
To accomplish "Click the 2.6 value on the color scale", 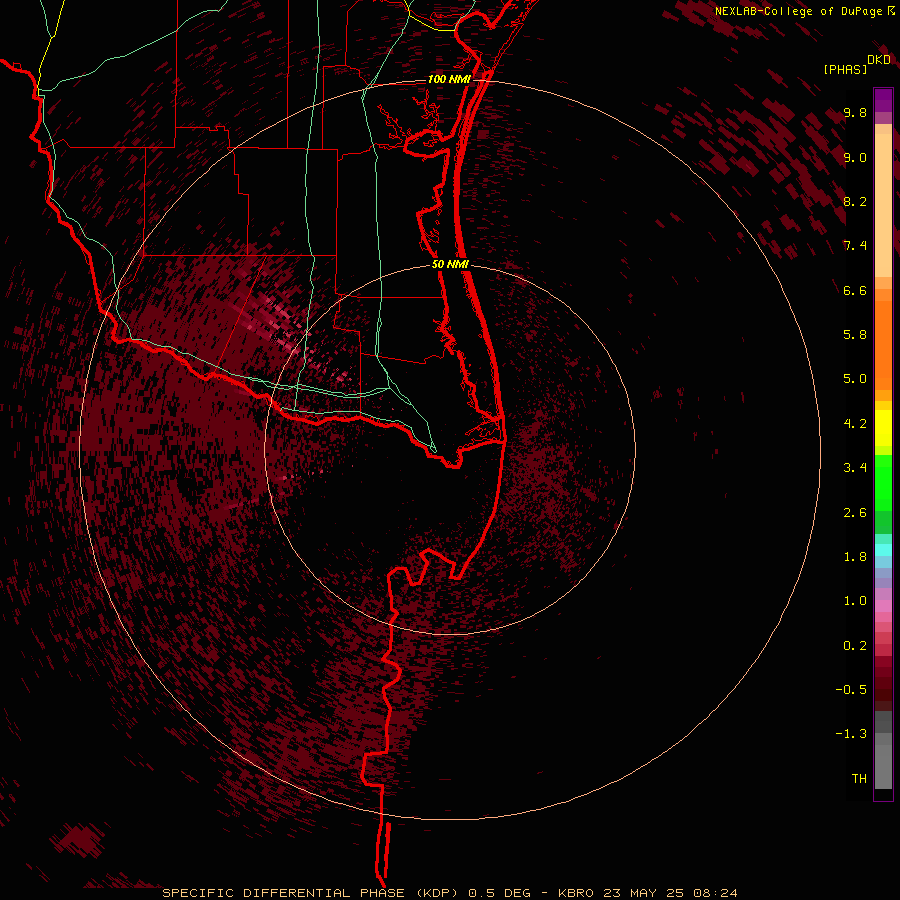I will pyautogui.click(x=855, y=513).
